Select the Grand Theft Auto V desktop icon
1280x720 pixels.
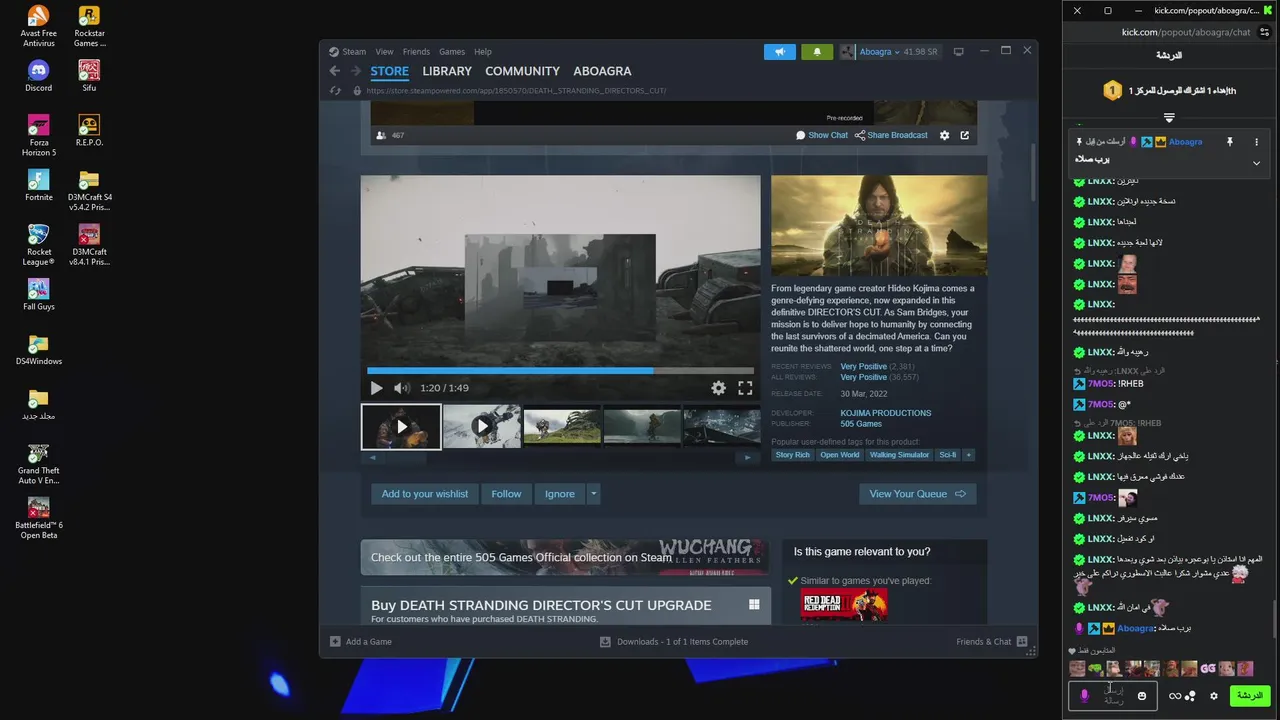point(38,464)
